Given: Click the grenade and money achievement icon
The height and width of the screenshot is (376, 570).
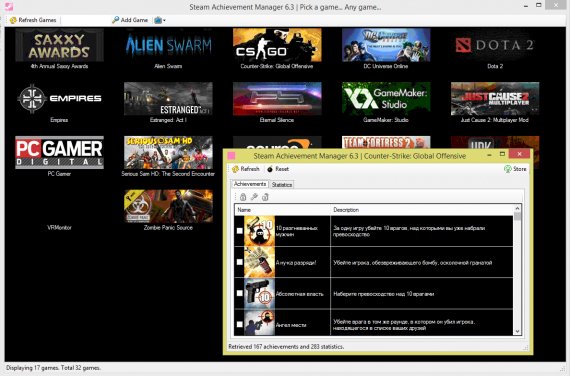Looking at the screenshot, I should pos(259,262).
